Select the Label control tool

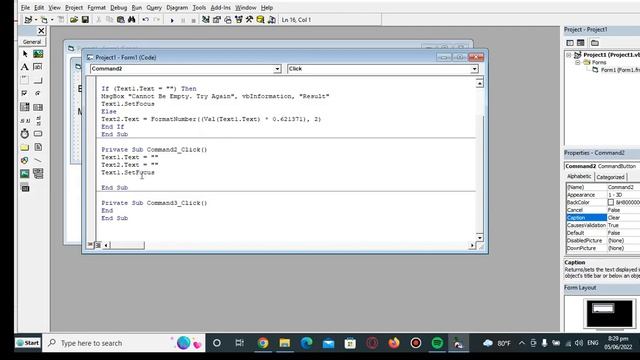coord(25,67)
